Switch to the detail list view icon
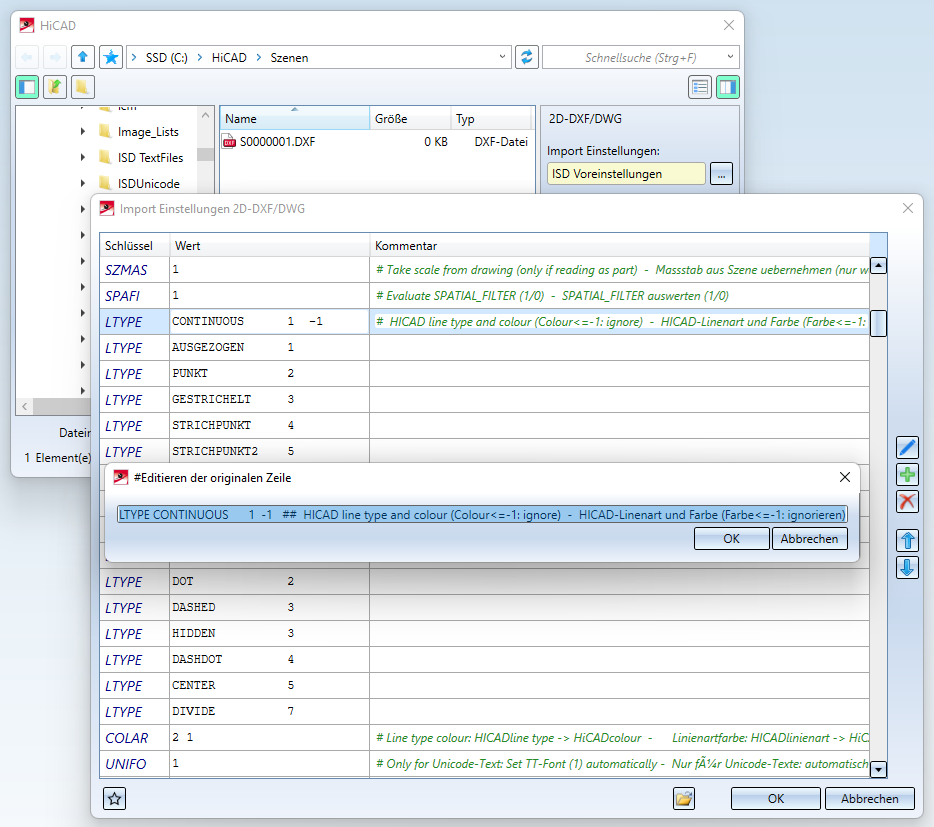This screenshot has width=934, height=827. coord(700,87)
